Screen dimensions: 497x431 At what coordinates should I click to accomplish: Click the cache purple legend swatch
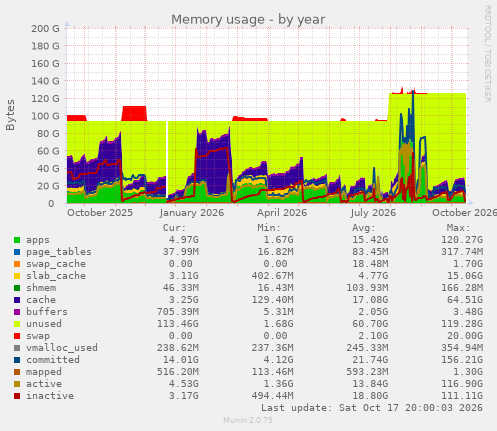(x=17, y=300)
